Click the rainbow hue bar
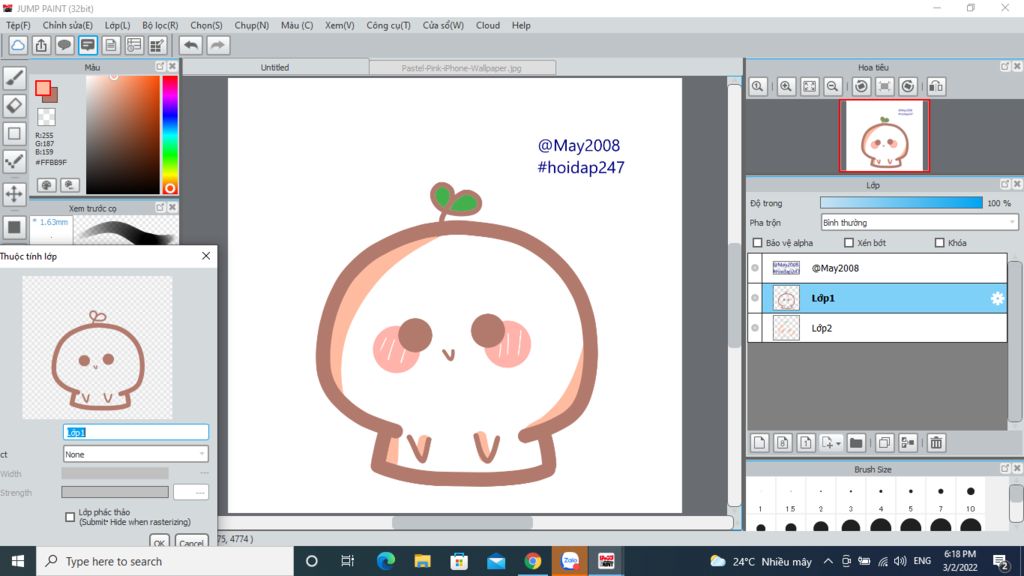 click(x=170, y=135)
